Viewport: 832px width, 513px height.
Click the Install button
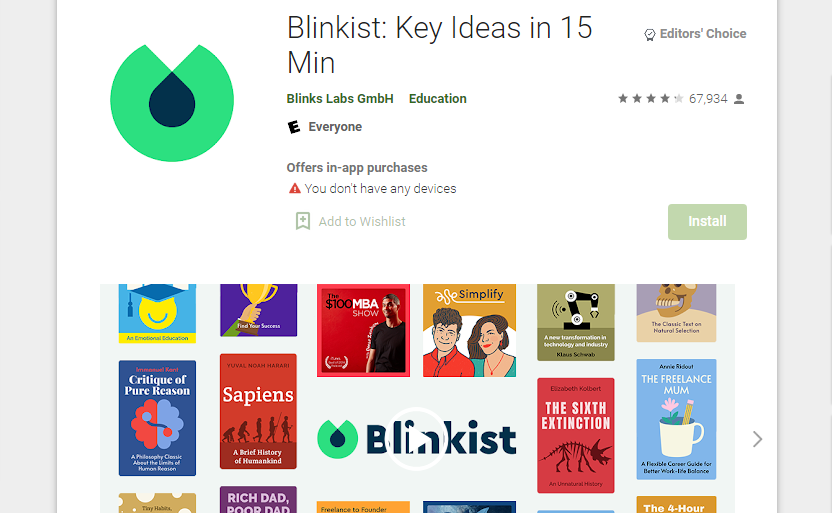click(707, 222)
